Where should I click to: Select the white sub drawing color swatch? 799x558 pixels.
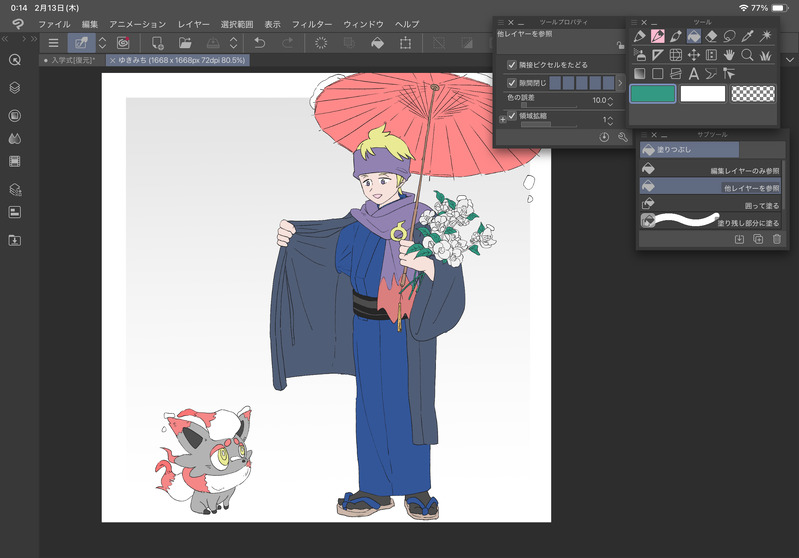(x=703, y=94)
